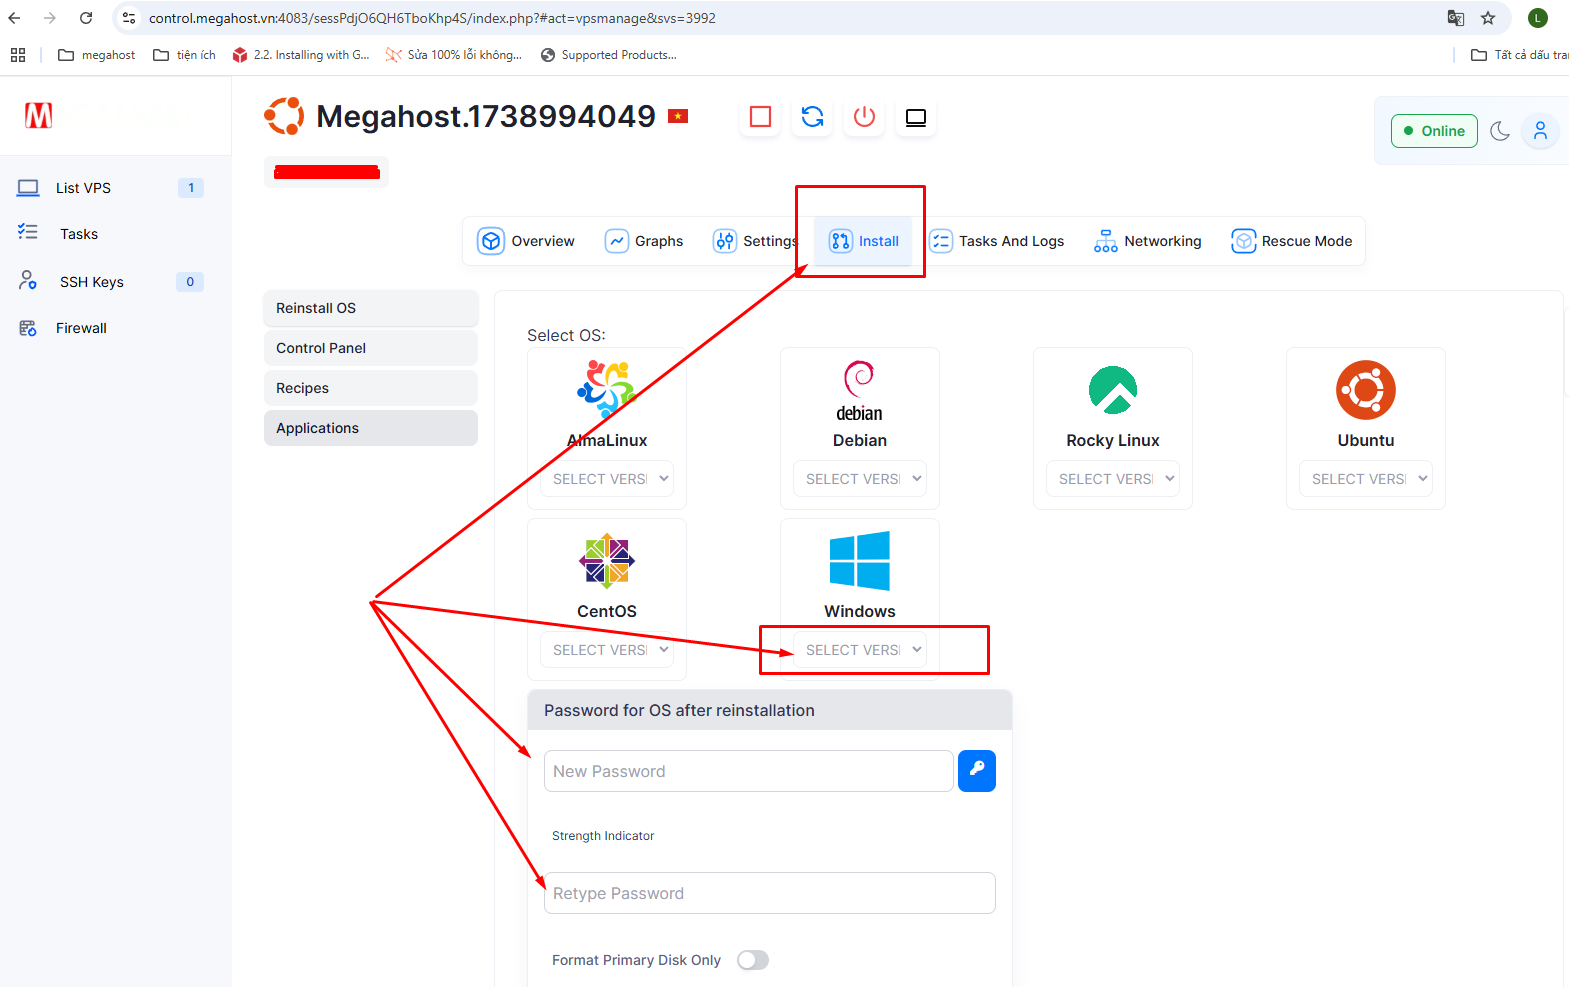Click the restart VPS icon
The image size is (1569, 987).
[x=812, y=117]
